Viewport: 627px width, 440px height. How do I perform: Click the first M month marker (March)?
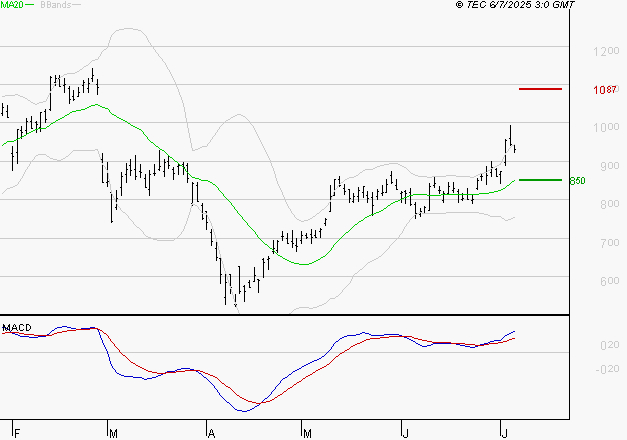pyautogui.click(x=113, y=433)
